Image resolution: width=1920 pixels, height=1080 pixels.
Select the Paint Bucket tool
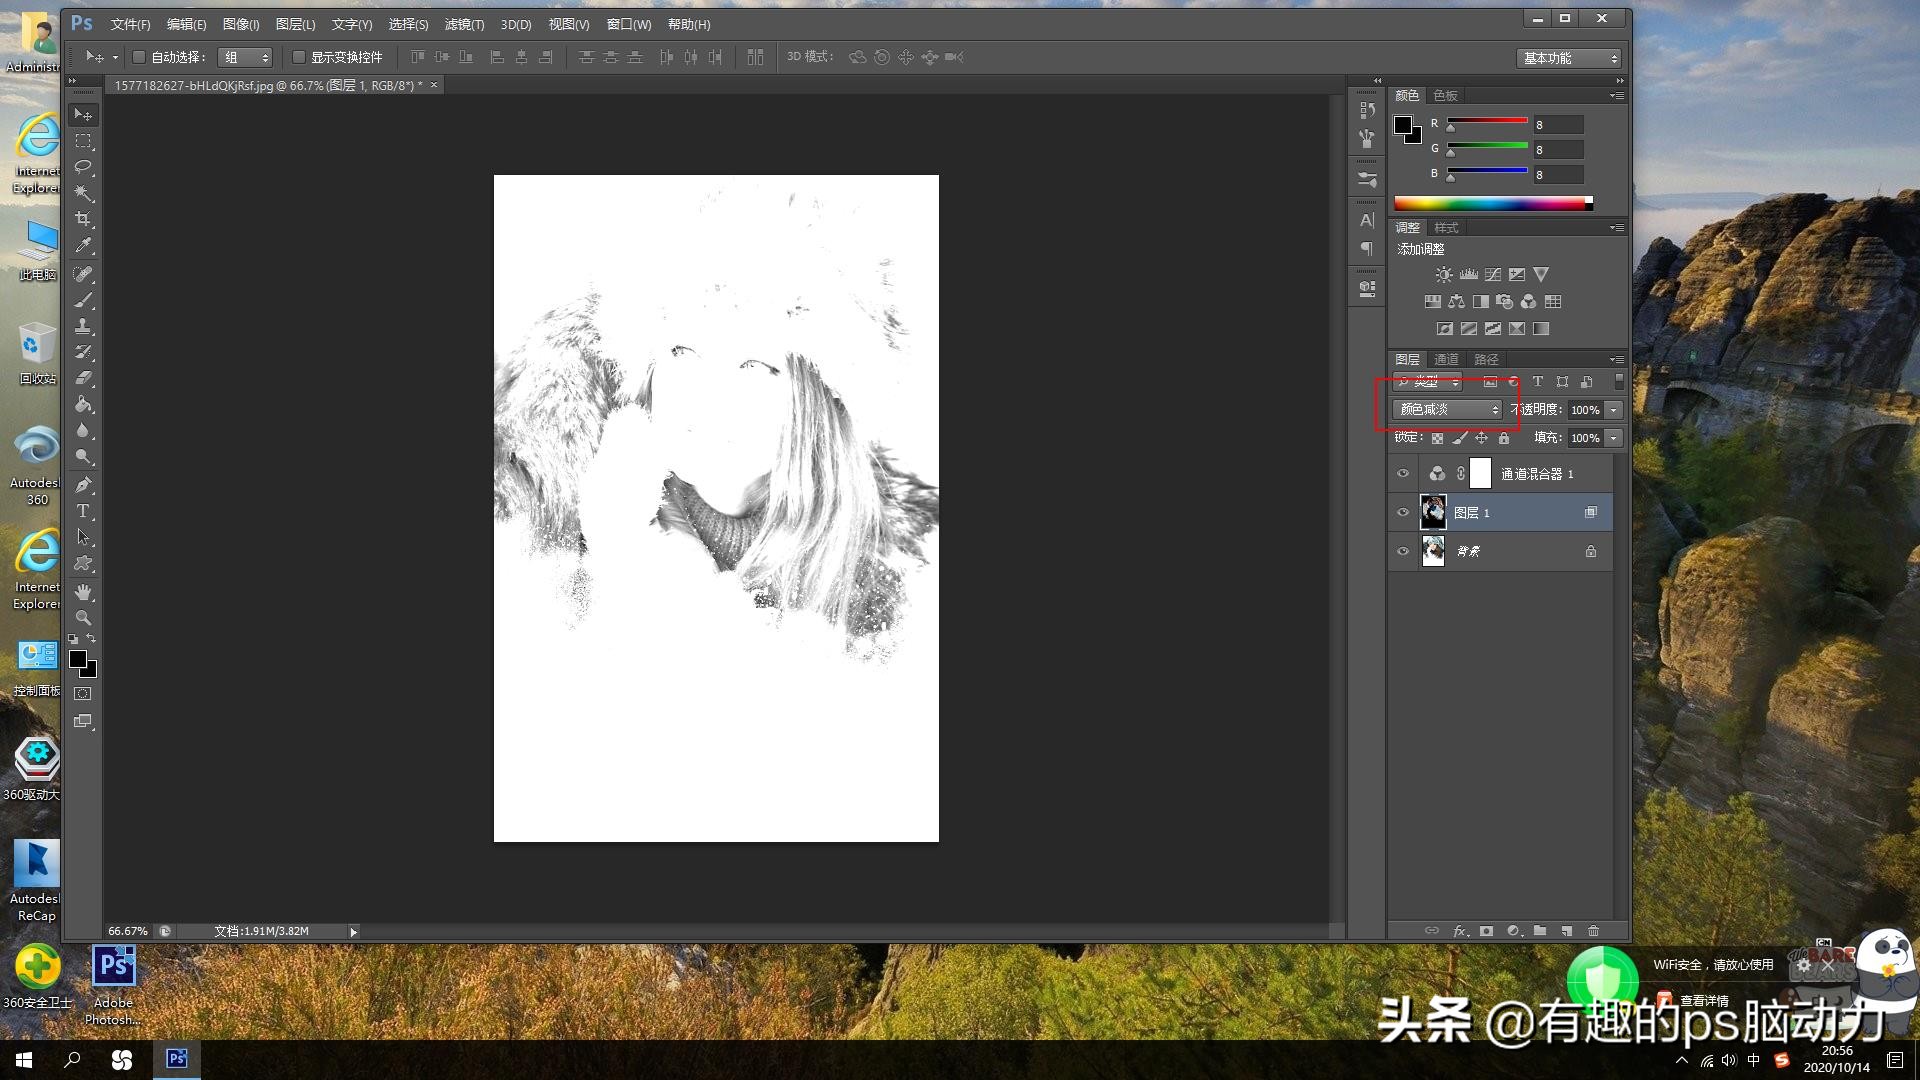[x=83, y=404]
